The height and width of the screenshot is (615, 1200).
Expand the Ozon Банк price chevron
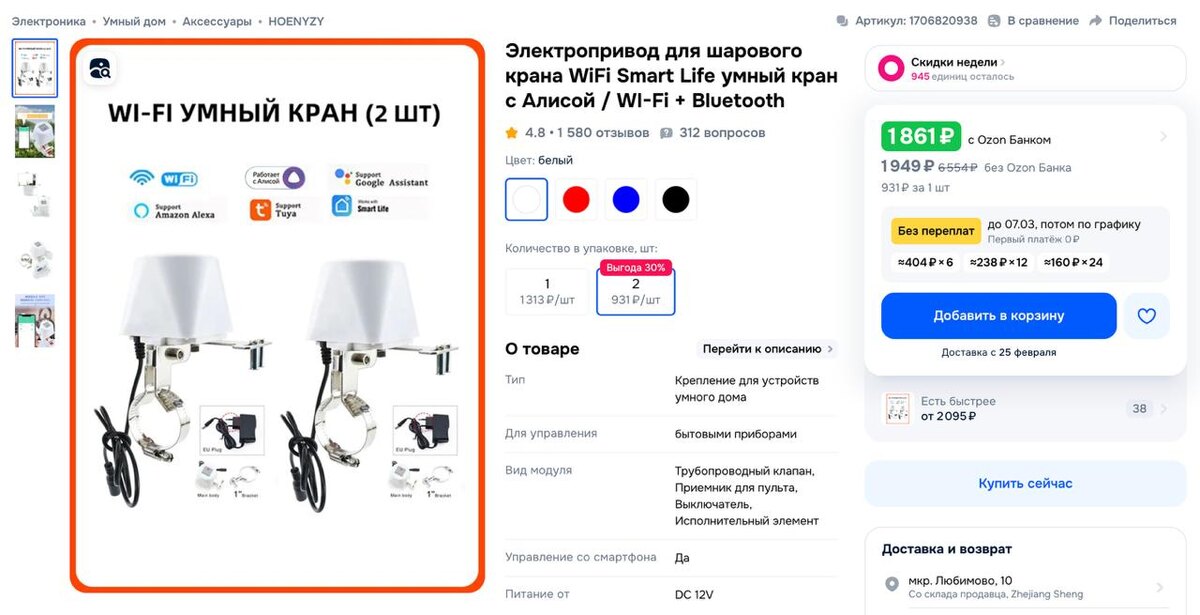coord(1163,137)
